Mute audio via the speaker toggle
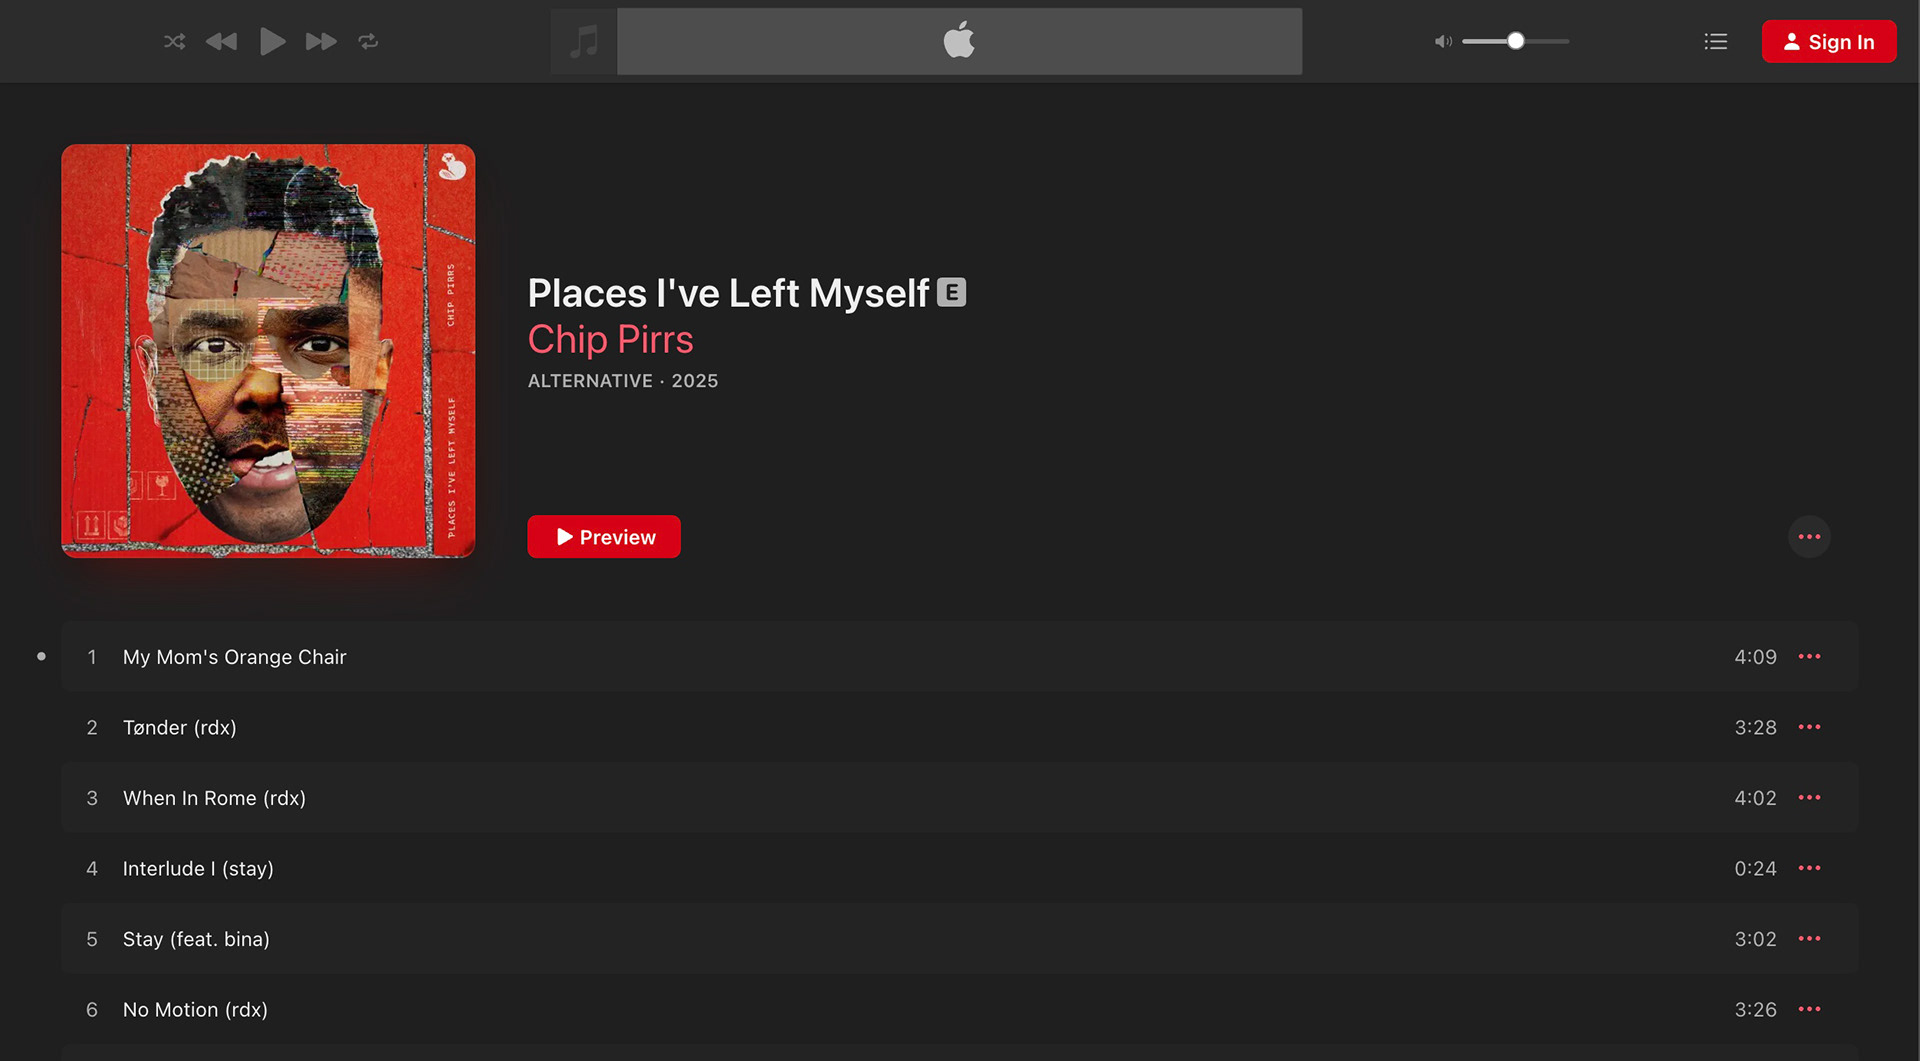This screenshot has width=1920, height=1061. tap(1442, 41)
